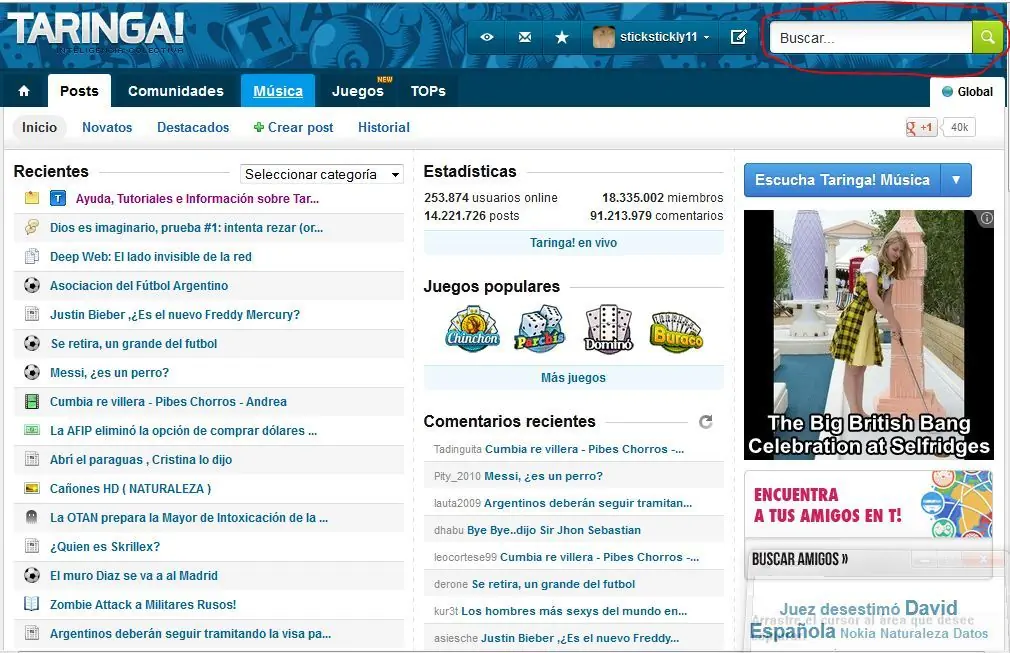Click the soccer ball icon beside Messi post
Viewport: 1010px width, 653px height.
tap(32, 372)
